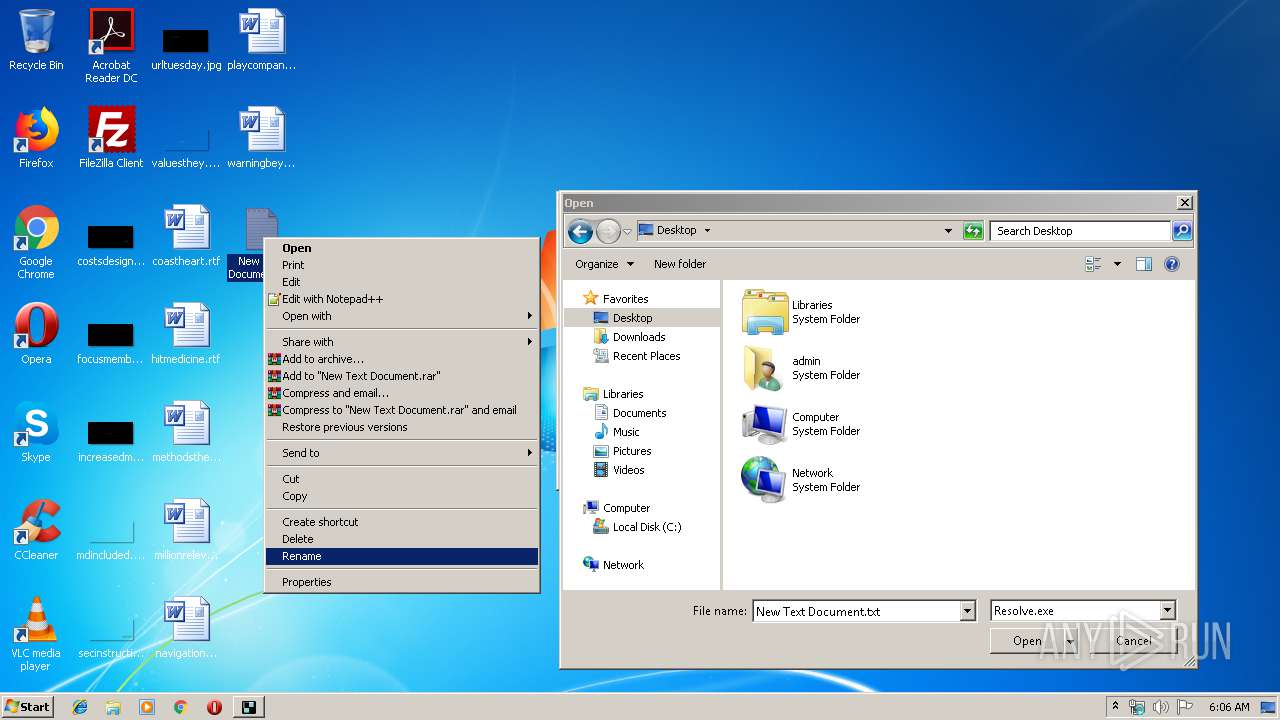Select Documents under Libraries

pos(639,413)
